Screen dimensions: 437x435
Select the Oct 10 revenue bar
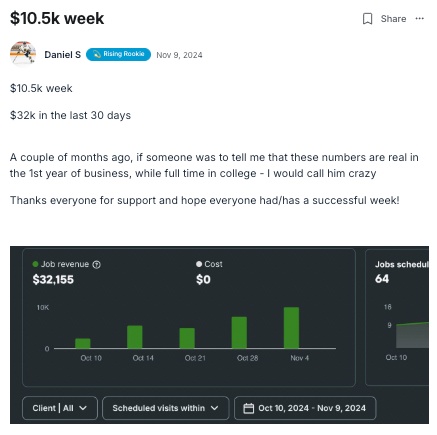point(83,343)
